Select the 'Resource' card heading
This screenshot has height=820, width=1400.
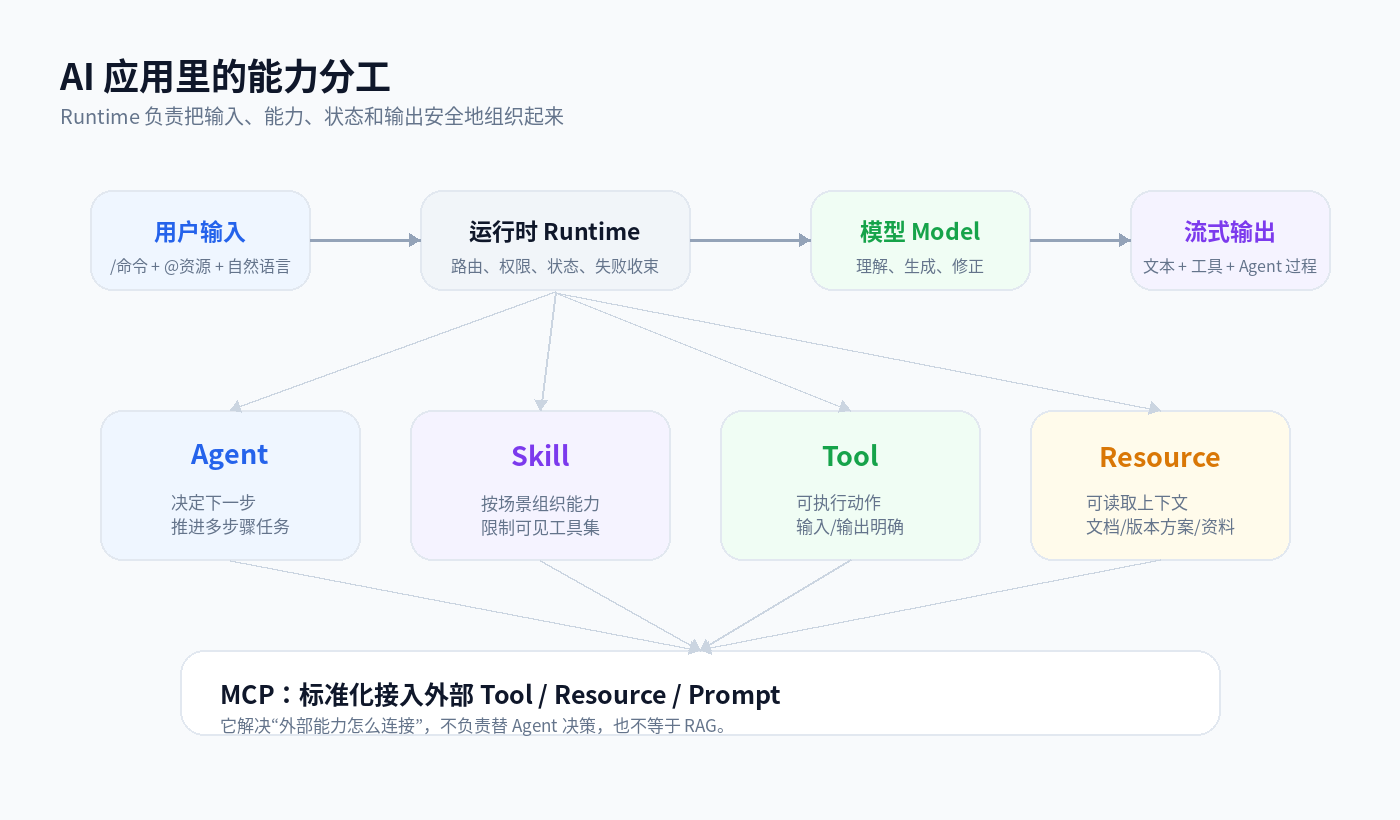click(x=1160, y=457)
